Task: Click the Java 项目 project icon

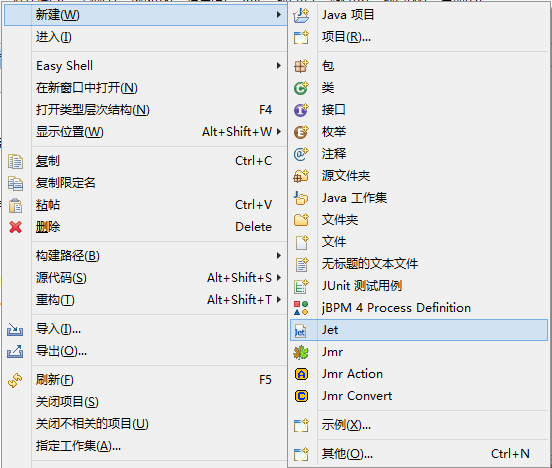Action: [x=301, y=15]
